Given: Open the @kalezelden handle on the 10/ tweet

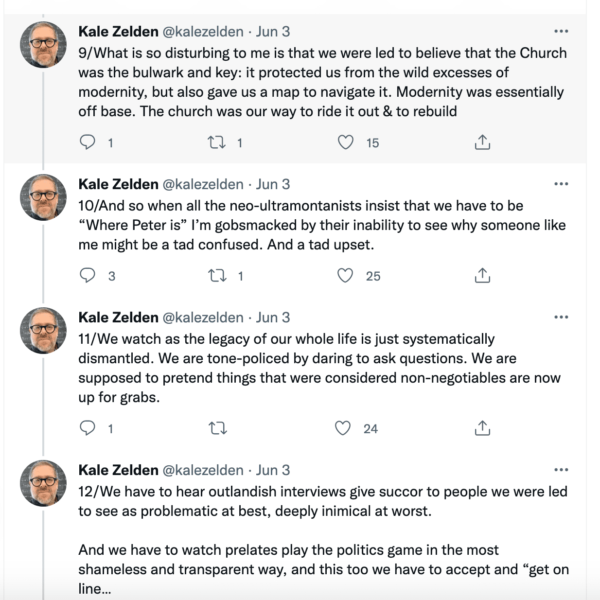Looking at the screenshot, I should (x=203, y=184).
